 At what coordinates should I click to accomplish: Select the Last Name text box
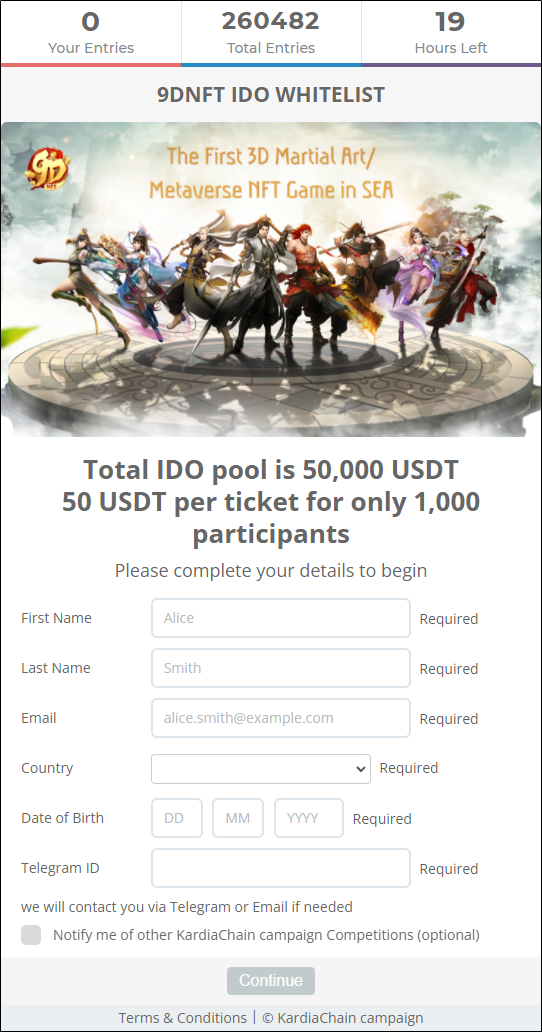click(281, 668)
